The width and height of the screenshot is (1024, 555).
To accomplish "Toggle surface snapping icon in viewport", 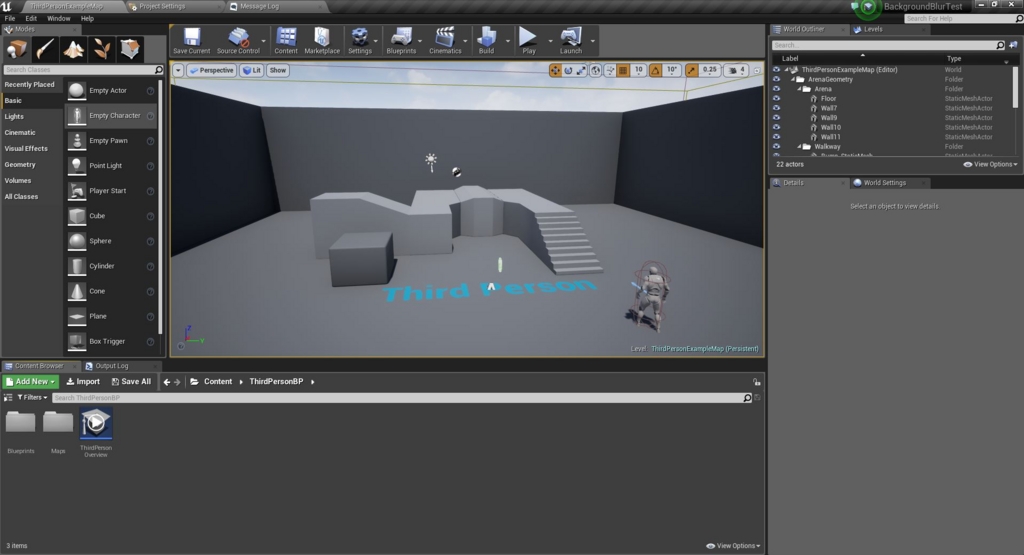I will point(610,70).
